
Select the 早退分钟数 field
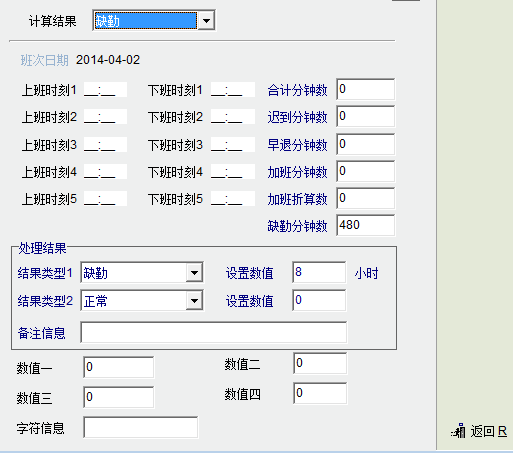coord(366,144)
